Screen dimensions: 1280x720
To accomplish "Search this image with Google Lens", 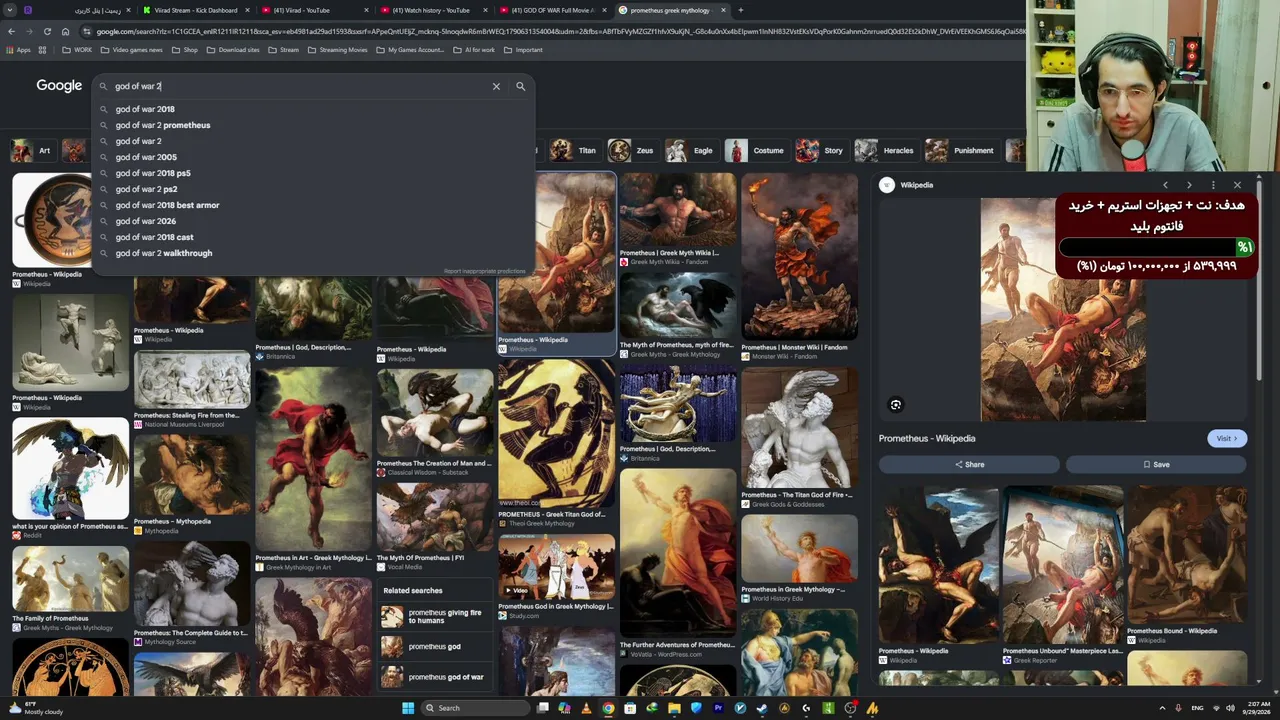I will (x=896, y=405).
